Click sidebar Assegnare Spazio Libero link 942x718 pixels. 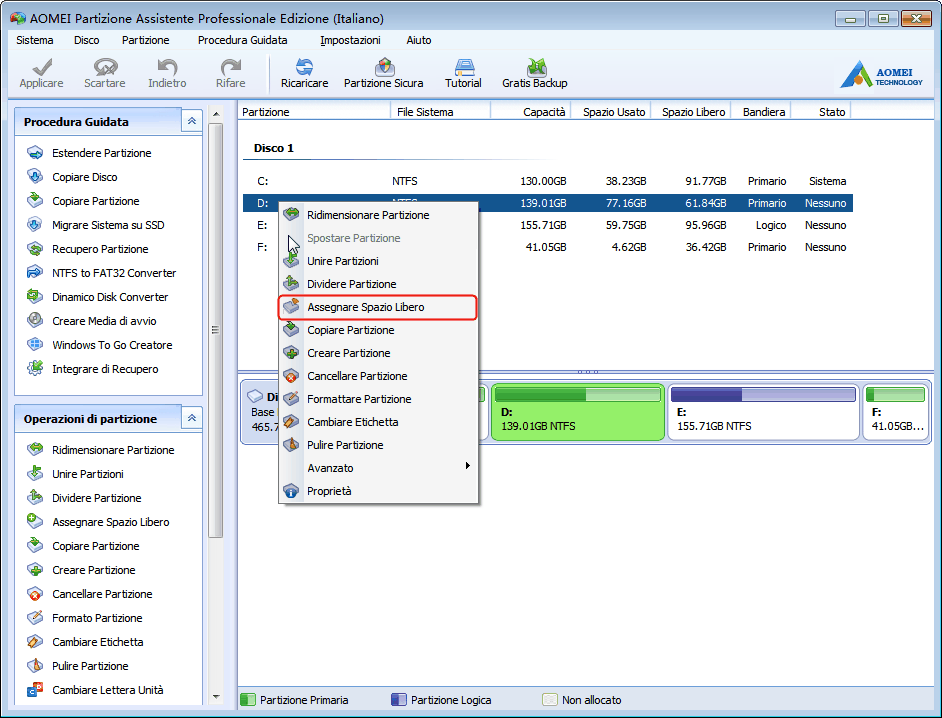click(x=111, y=522)
